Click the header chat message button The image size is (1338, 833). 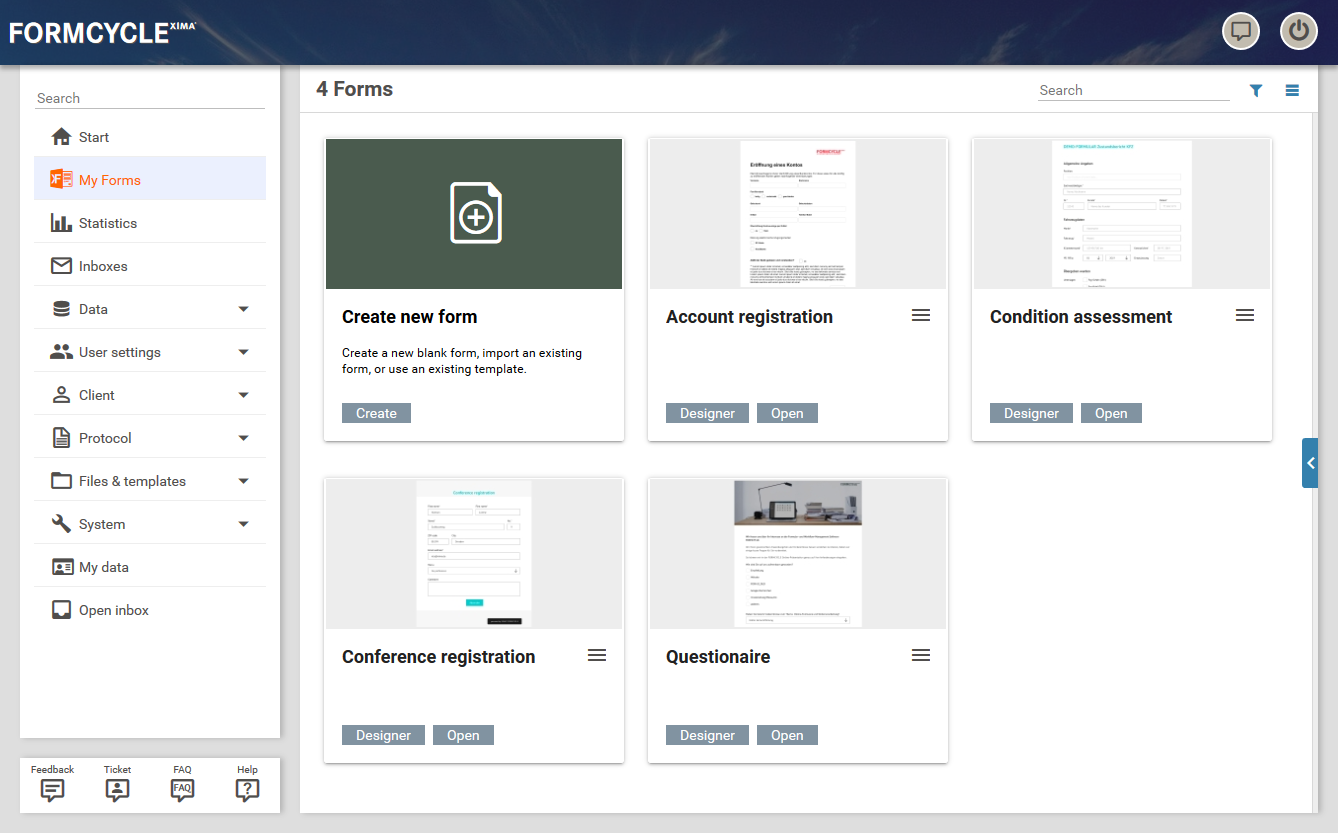click(1241, 31)
